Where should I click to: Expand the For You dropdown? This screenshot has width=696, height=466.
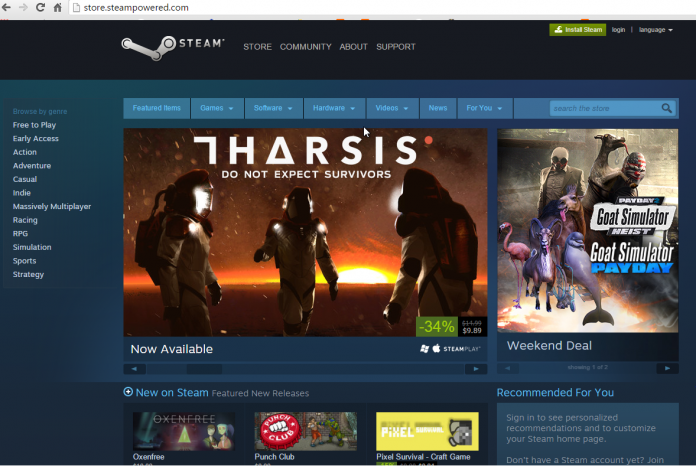pos(484,108)
